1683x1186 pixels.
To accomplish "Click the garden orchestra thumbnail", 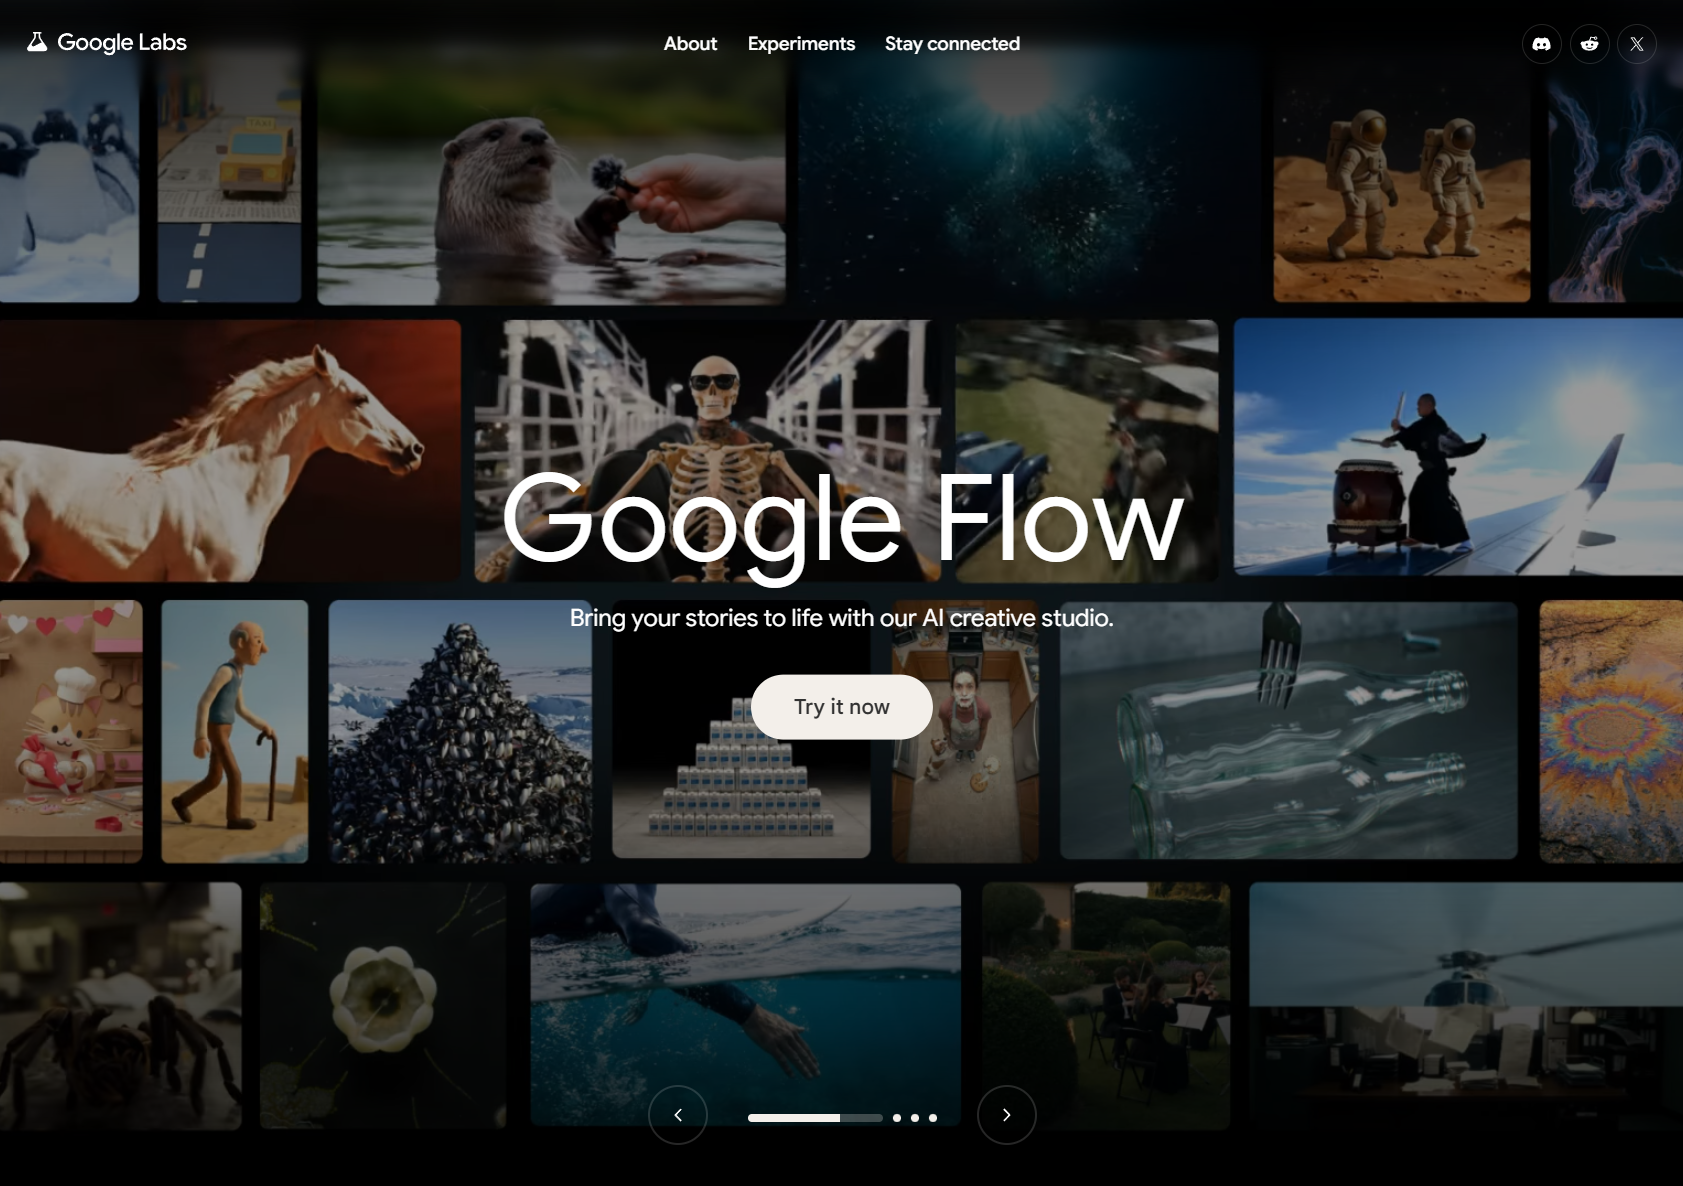I will point(1106,1006).
